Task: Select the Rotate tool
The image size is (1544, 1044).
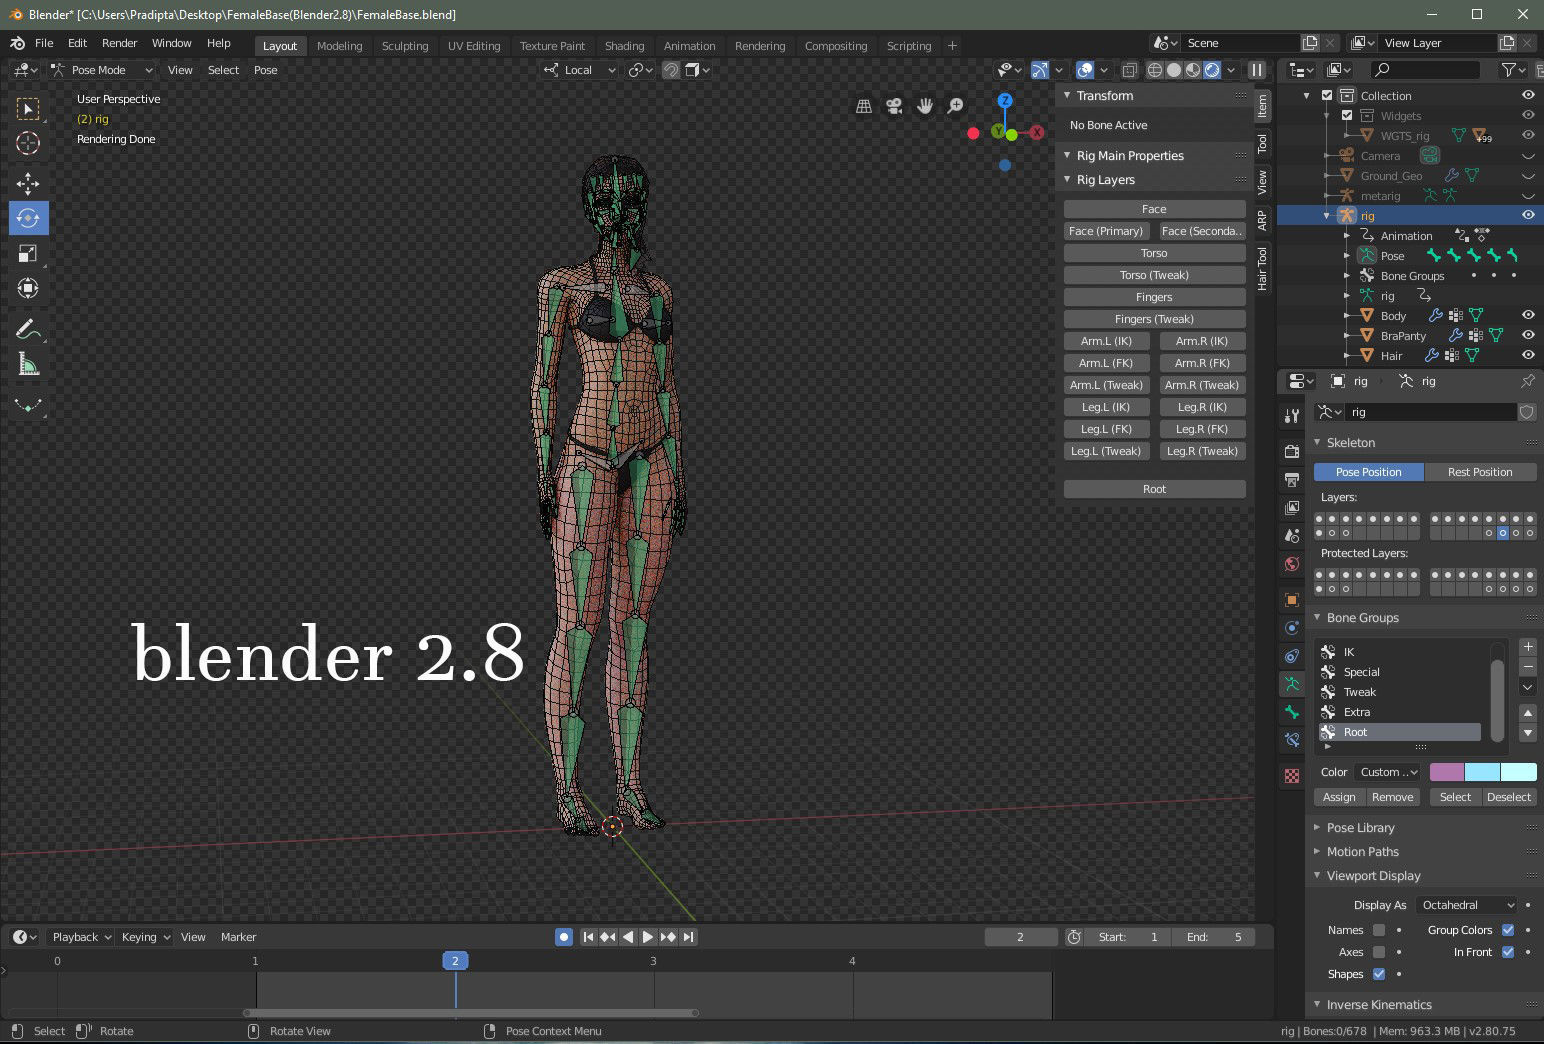Action: [28, 218]
